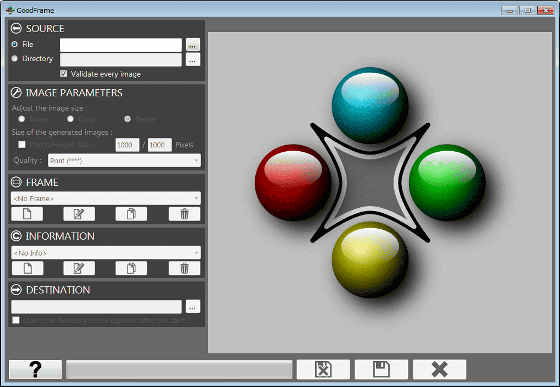Toggle the Validate every image checkbox
Image resolution: width=560 pixels, height=387 pixels.
tap(64, 74)
